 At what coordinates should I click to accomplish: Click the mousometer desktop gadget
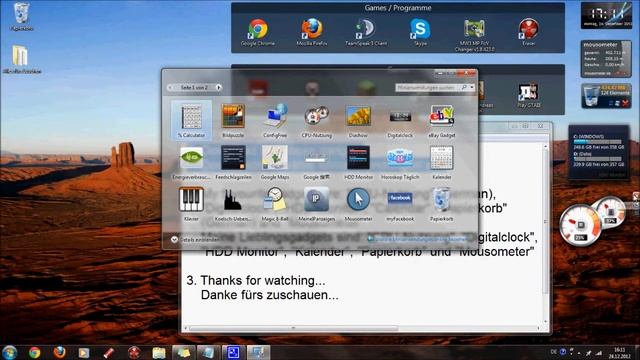click(x=606, y=59)
